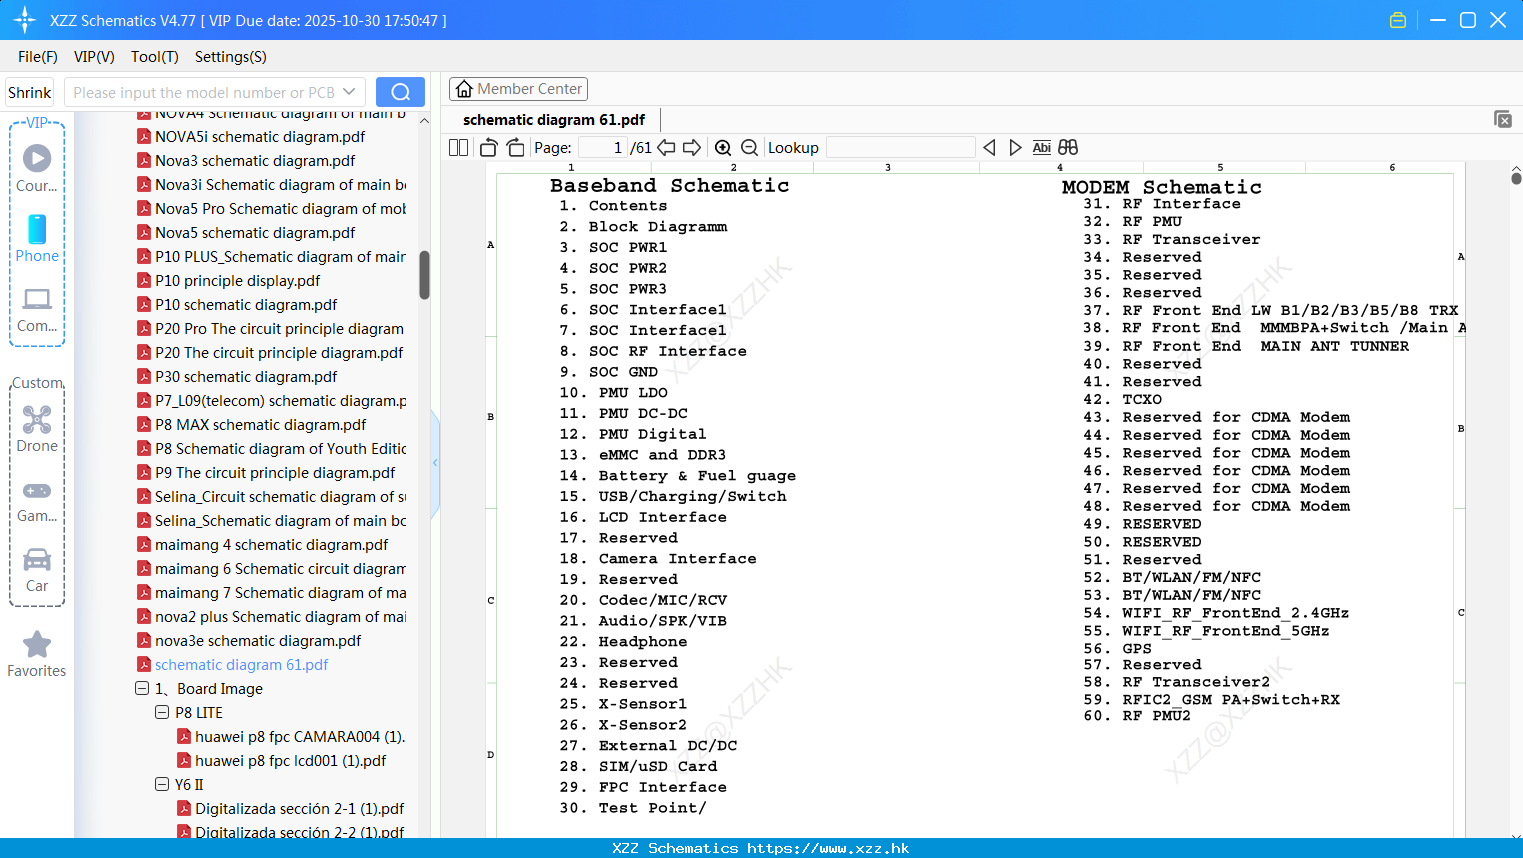Open huawei p8 fpc CAMARA004 (1) file

pyautogui.click(x=299, y=736)
